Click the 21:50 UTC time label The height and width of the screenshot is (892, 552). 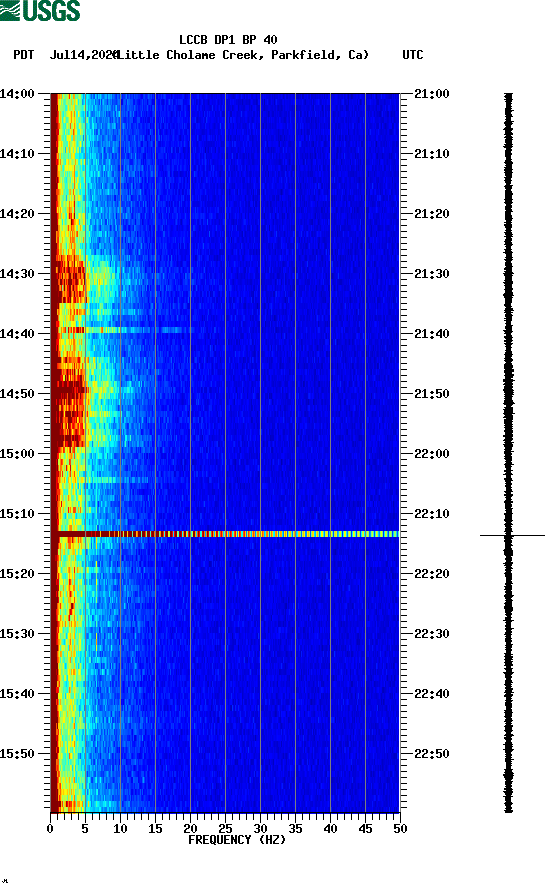click(x=431, y=394)
